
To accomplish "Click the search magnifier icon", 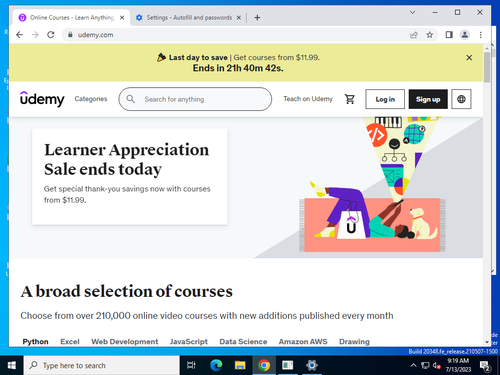I will pos(131,99).
